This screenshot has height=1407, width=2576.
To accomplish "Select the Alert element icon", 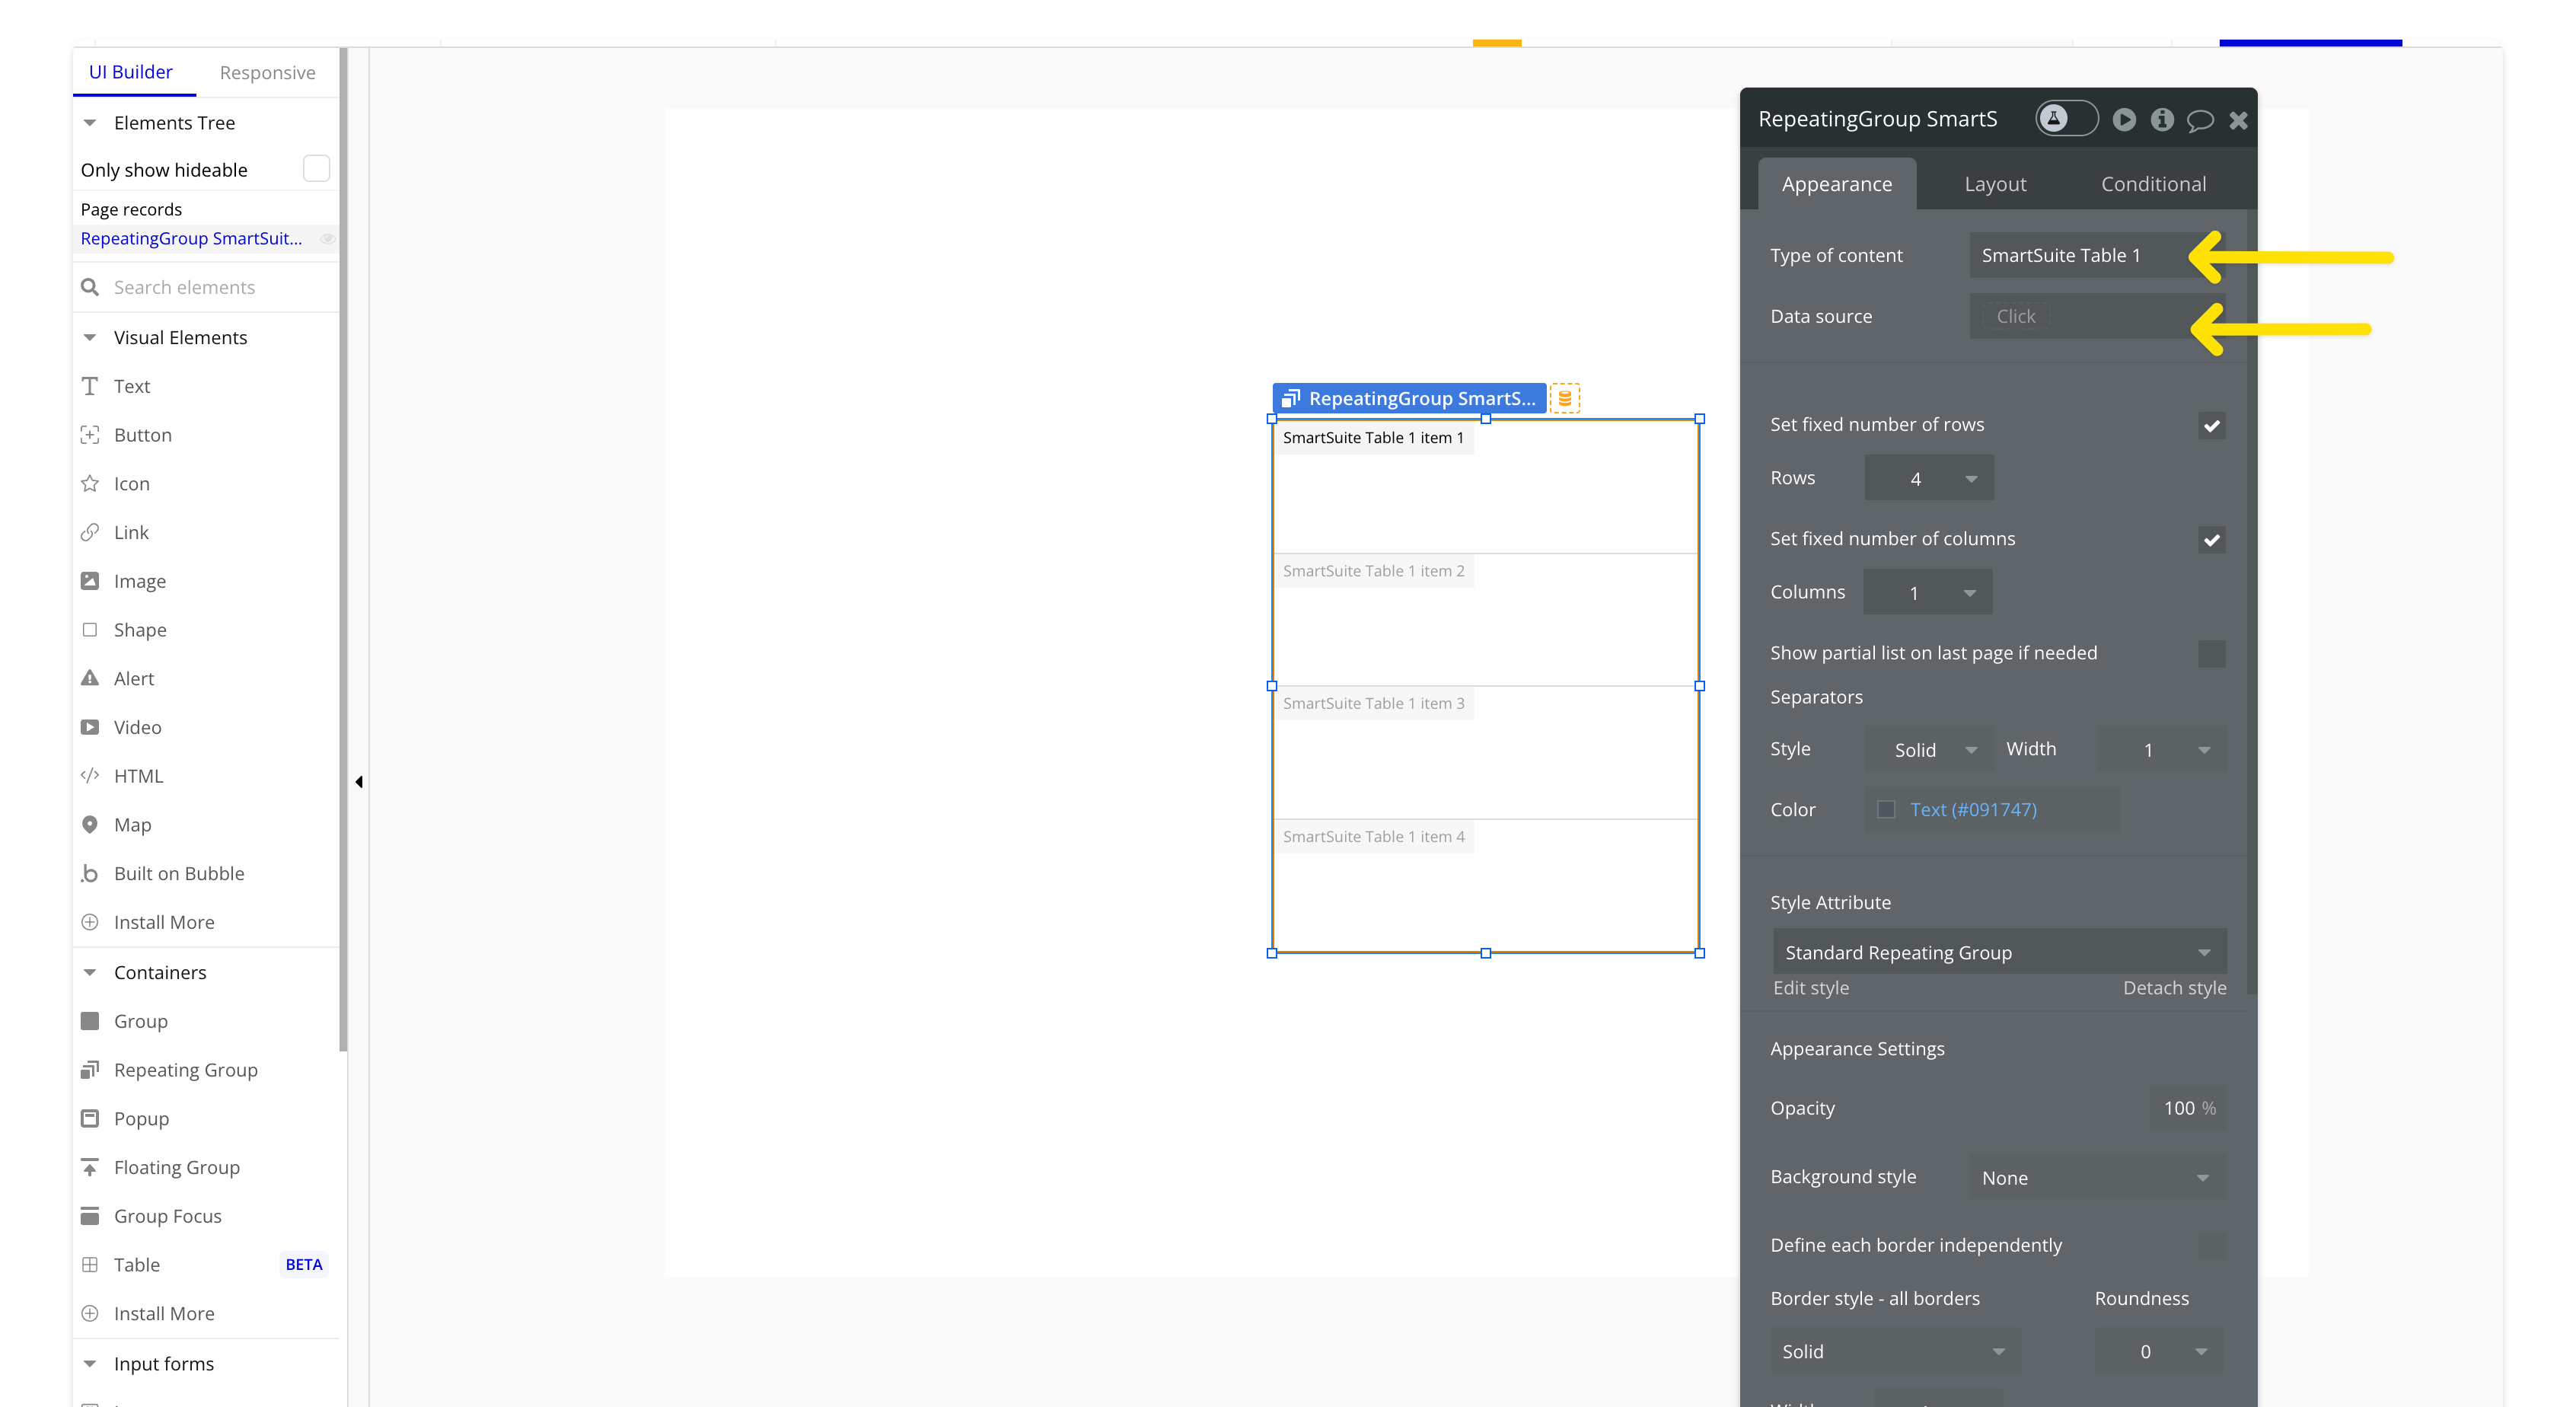I will coord(90,678).
